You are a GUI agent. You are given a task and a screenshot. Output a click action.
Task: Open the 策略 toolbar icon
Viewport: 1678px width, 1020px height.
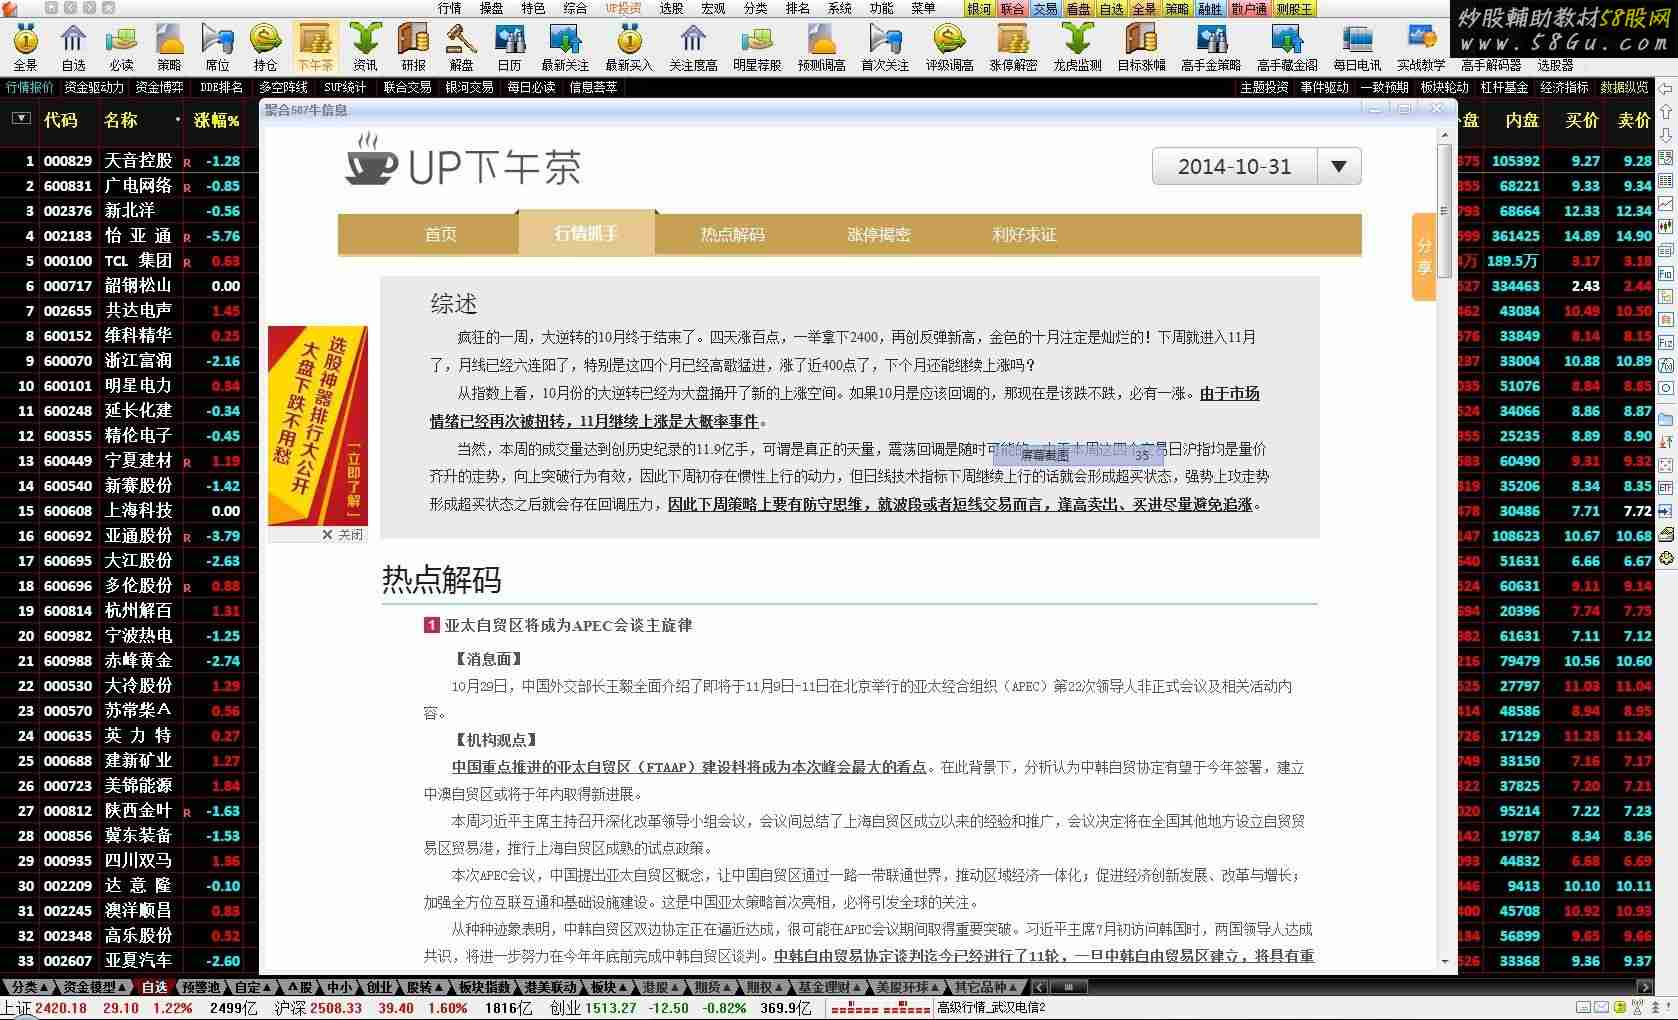point(169,47)
